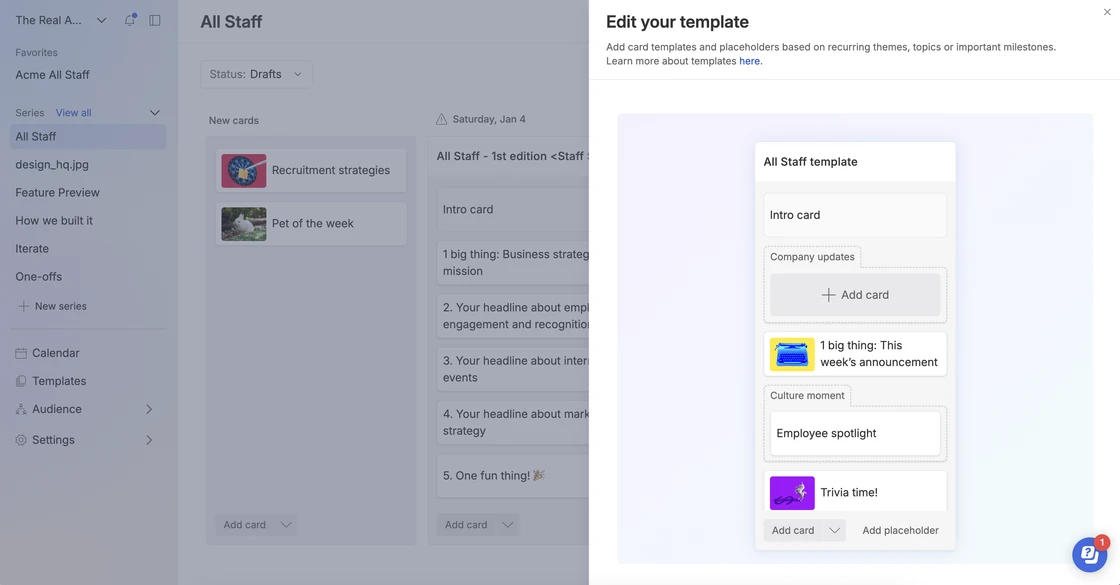
Task: Open the Status: Drafts dropdown
Action: (x=256, y=74)
